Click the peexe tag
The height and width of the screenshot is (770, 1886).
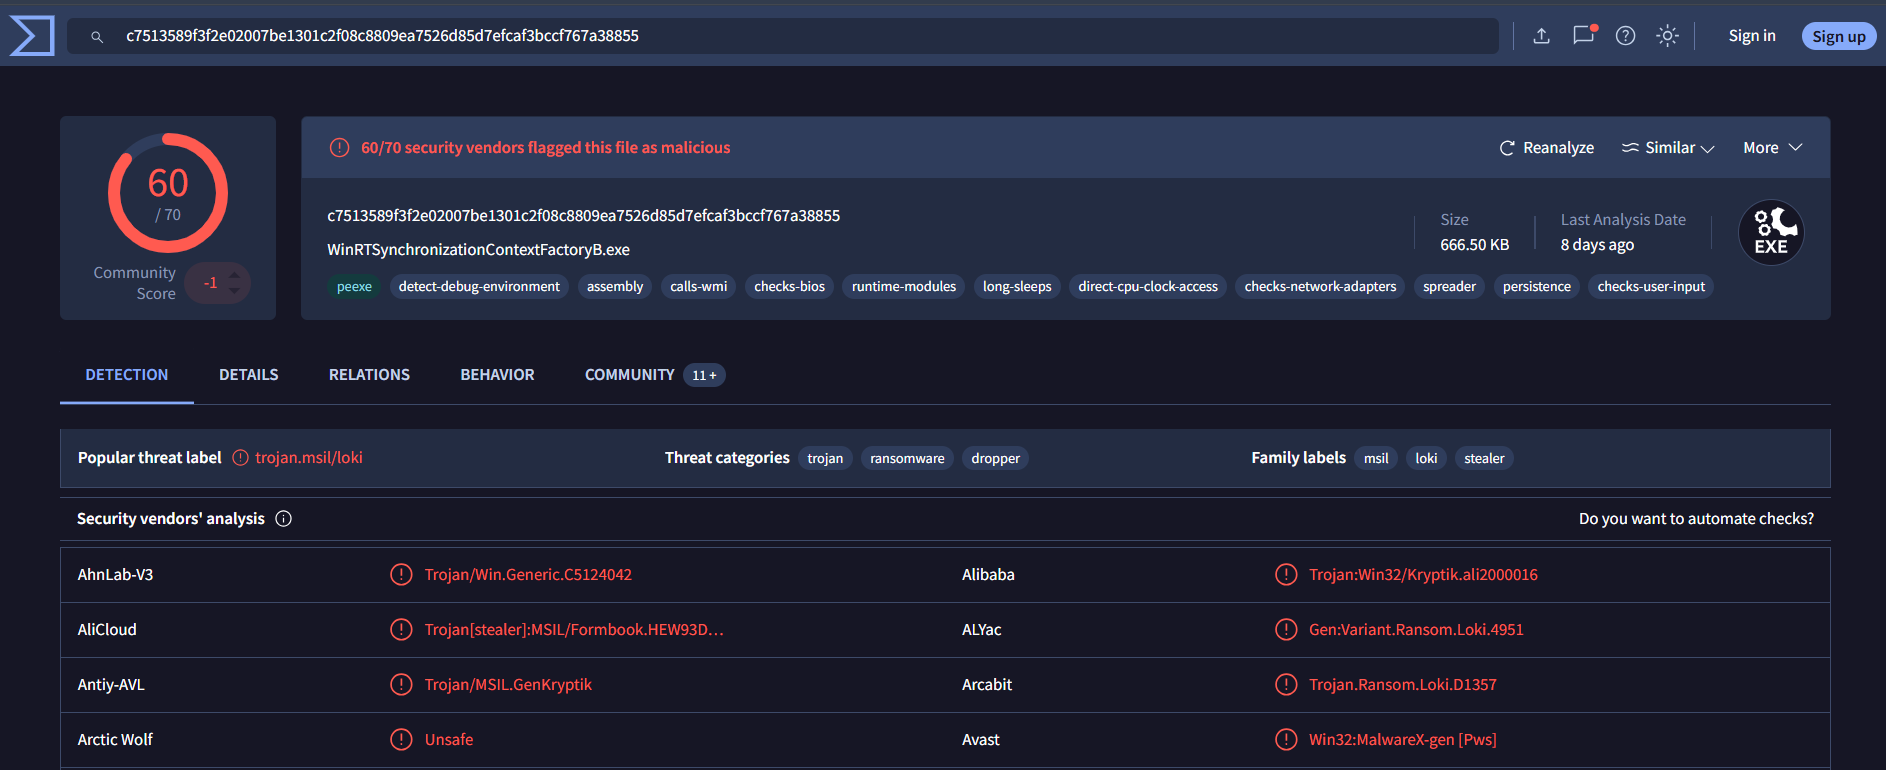[354, 287]
